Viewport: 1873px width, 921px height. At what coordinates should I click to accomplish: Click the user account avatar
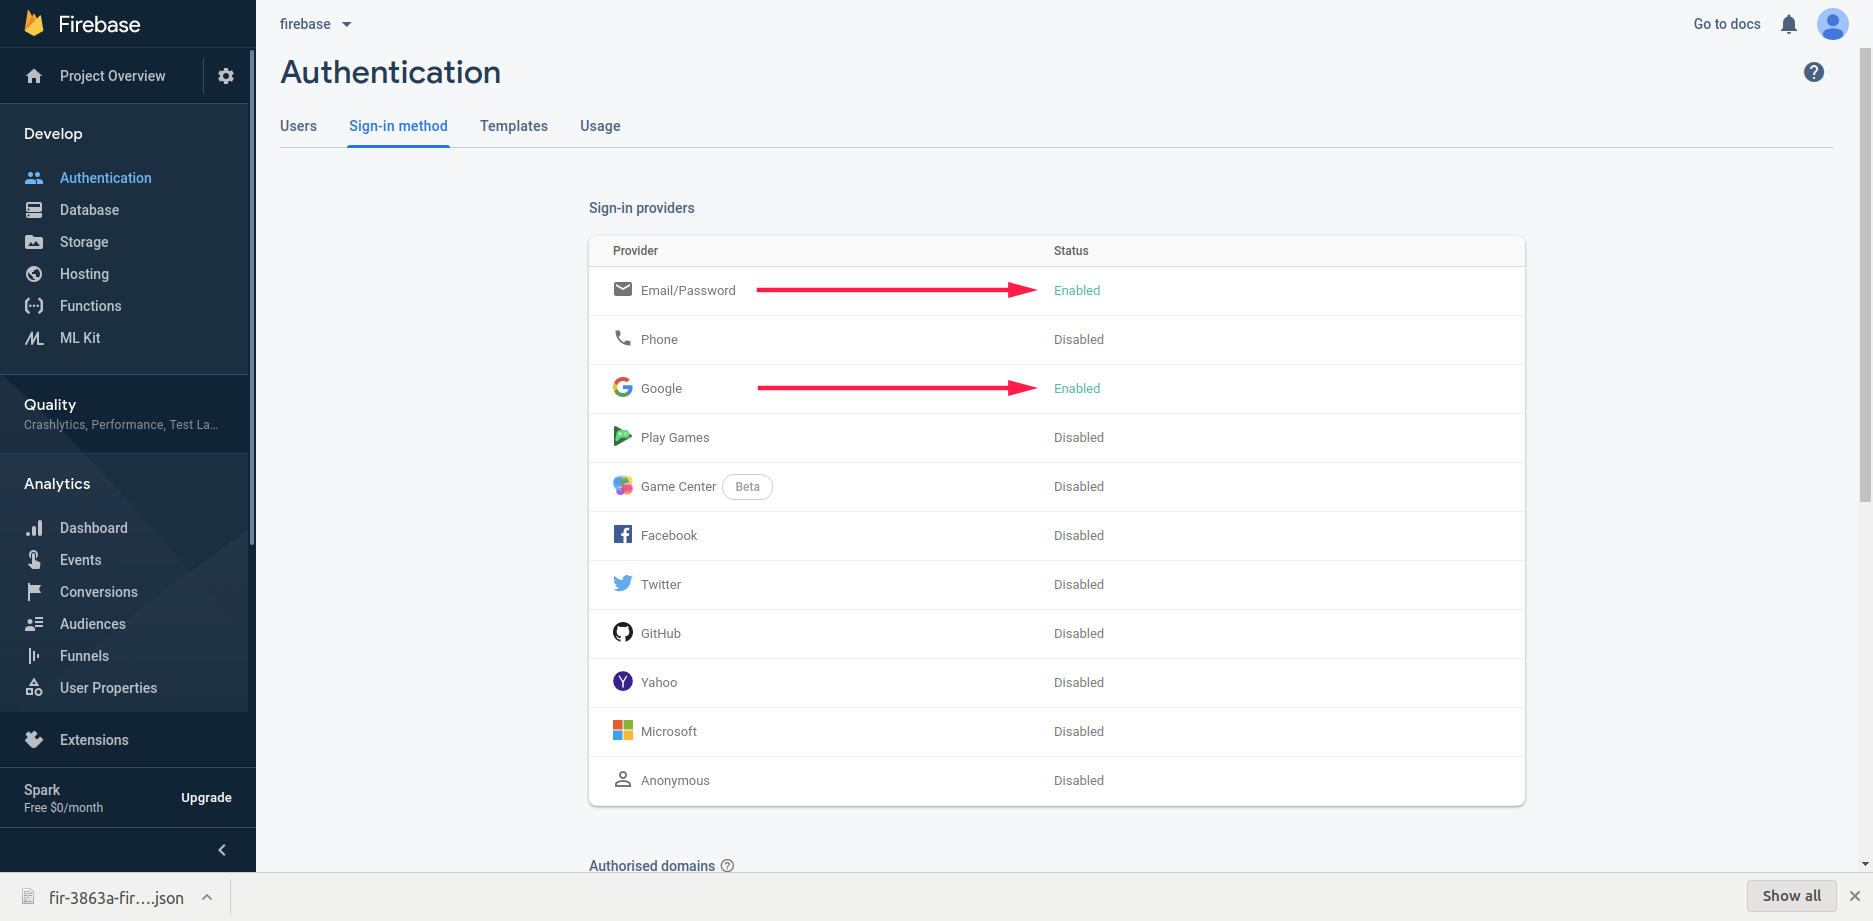click(x=1832, y=24)
